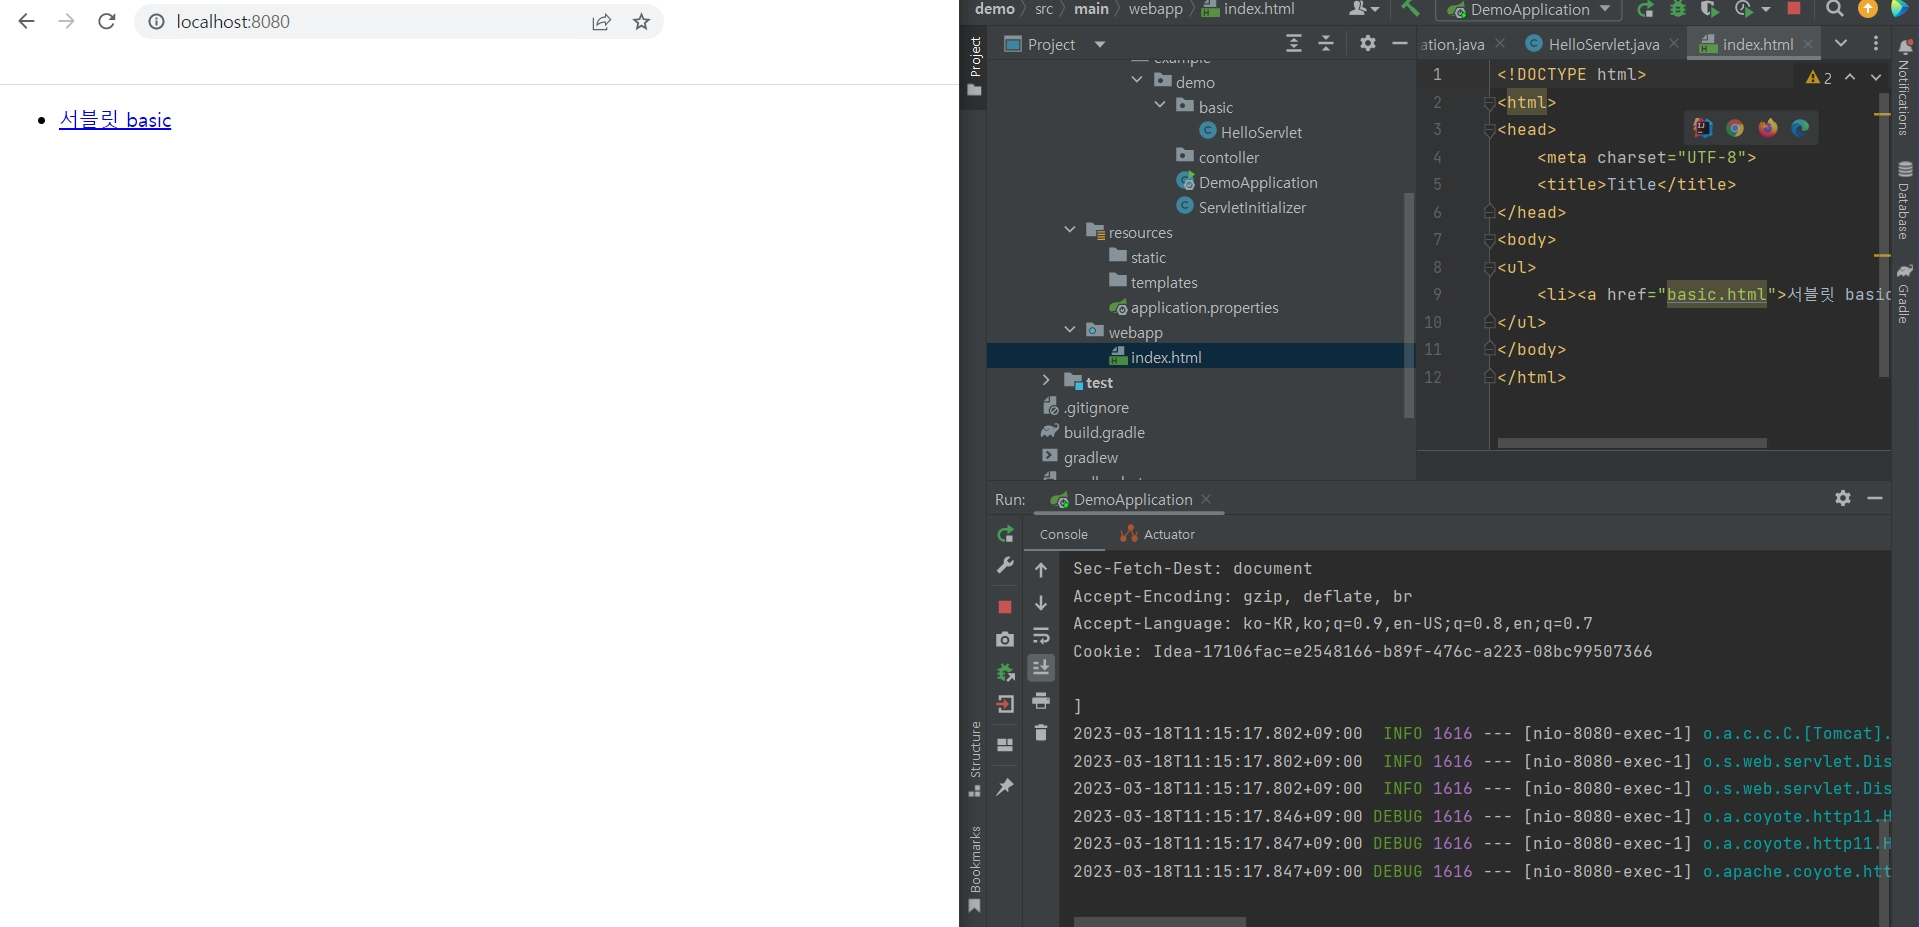The image size is (1919, 927).
Task: Click the share page icon in address bar
Action: coord(601,22)
